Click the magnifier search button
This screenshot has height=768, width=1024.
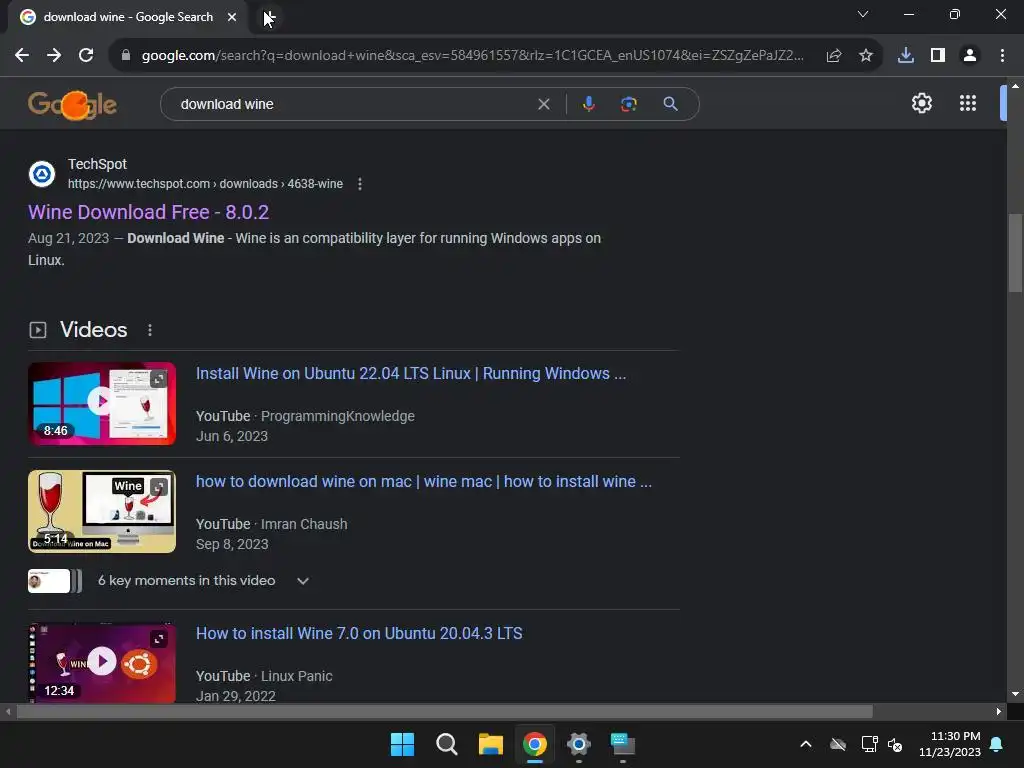click(x=670, y=104)
